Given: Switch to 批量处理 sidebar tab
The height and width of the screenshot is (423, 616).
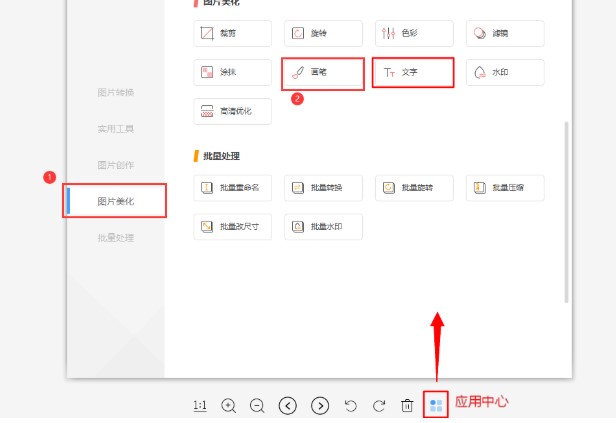Looking at the screenshot, I should click(x=116, y=238).
